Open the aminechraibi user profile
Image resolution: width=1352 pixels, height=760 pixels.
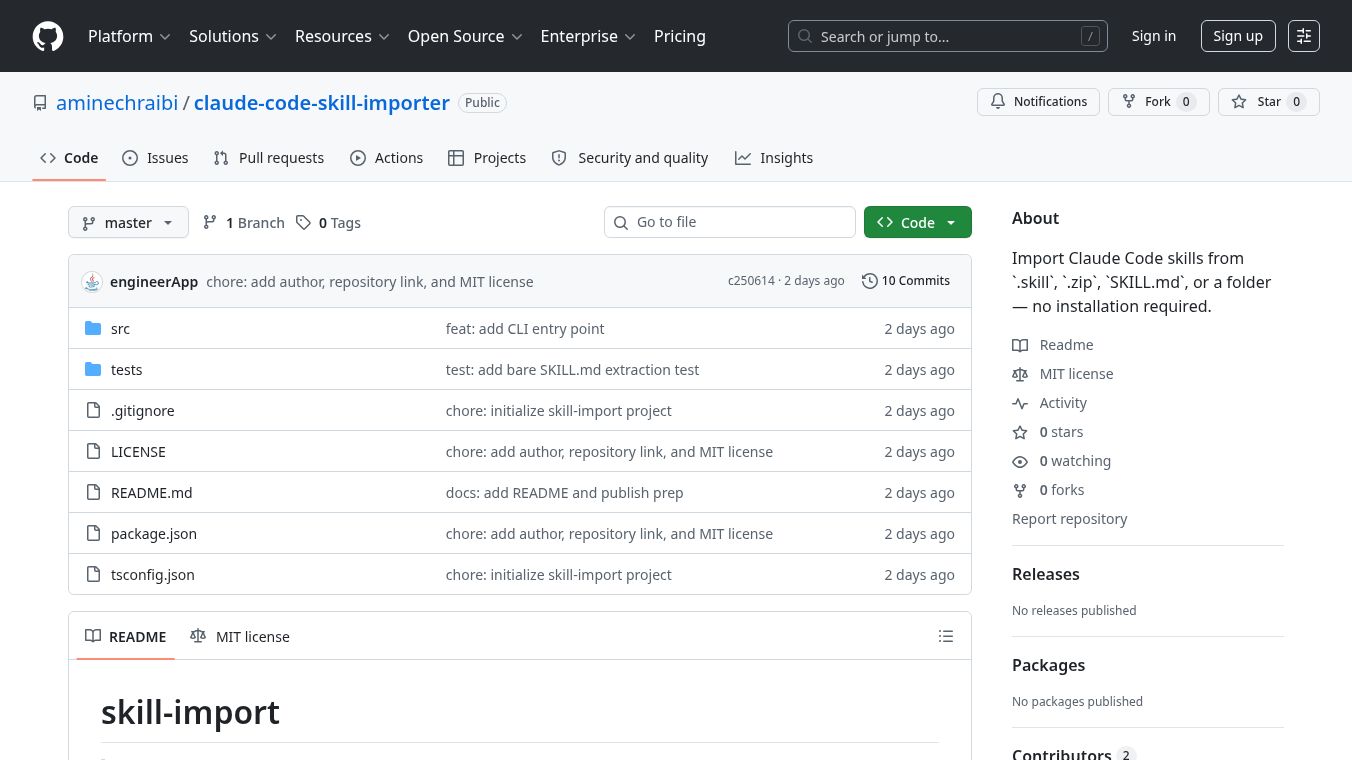point(117,103)
